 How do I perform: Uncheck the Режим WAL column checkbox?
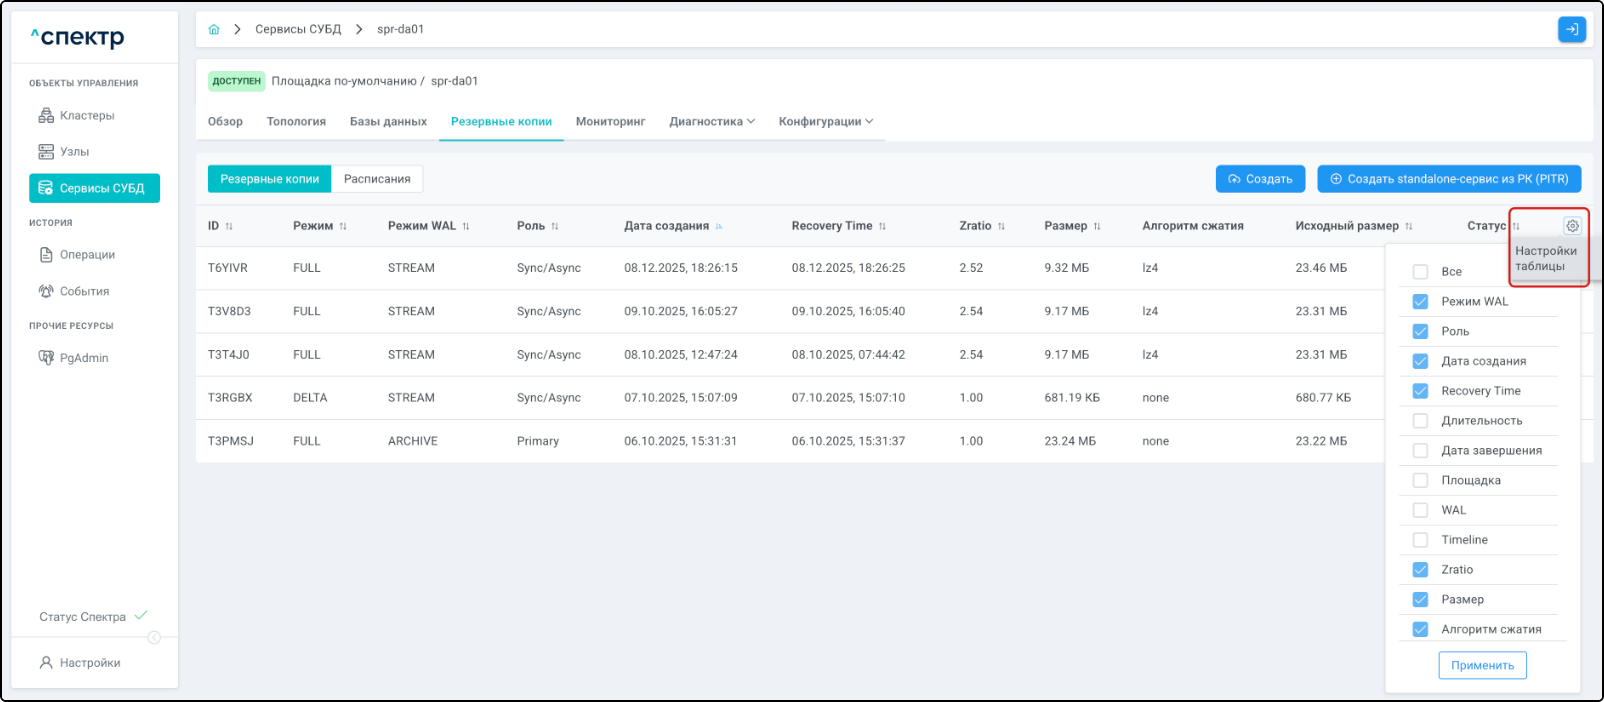(1420, 302)
